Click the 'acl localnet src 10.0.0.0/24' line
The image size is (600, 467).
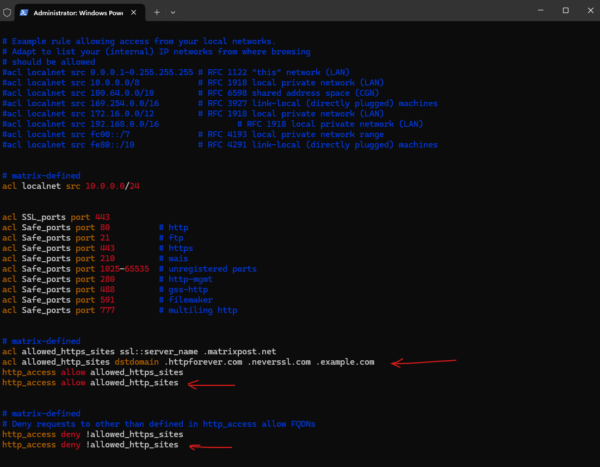(71, 186)
